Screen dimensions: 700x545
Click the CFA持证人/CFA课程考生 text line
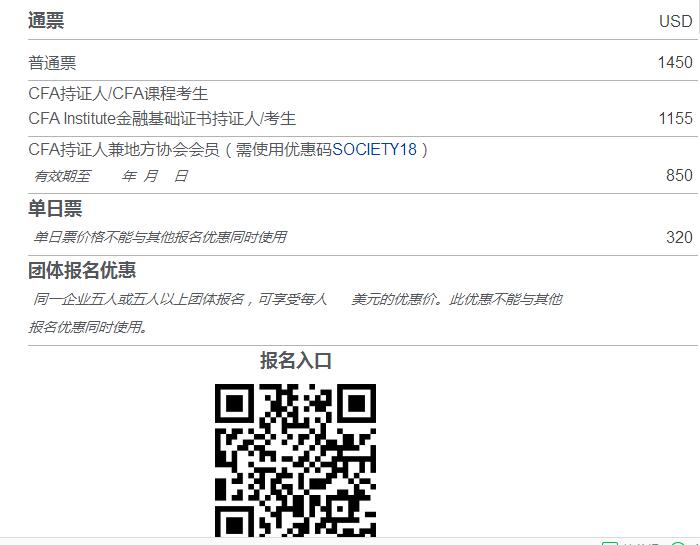pyautogui.click(x=118, y=94)
